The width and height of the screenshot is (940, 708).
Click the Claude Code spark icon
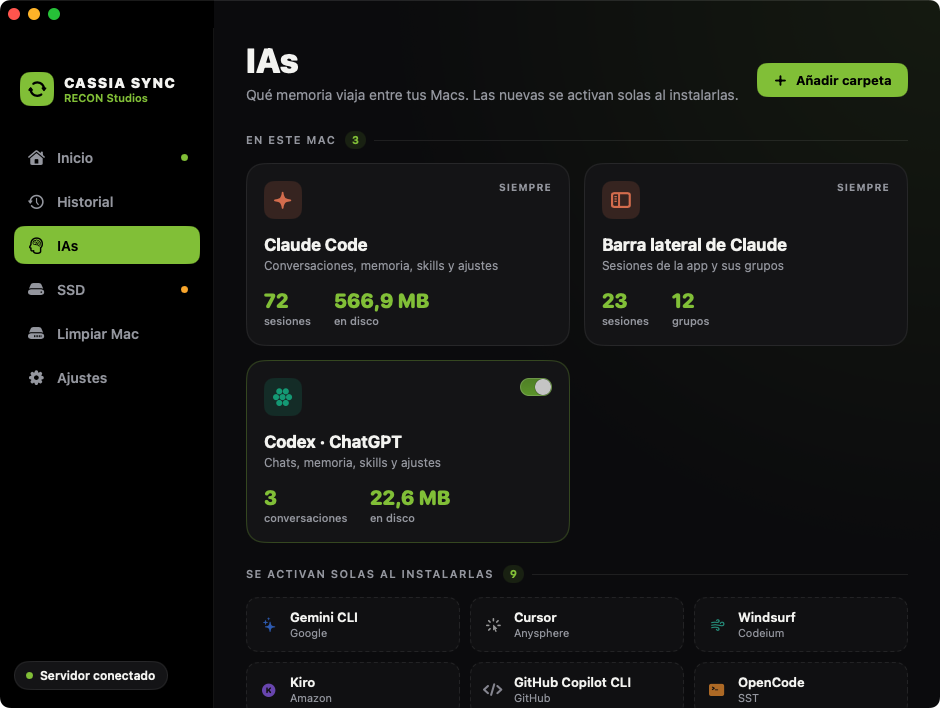283,200
